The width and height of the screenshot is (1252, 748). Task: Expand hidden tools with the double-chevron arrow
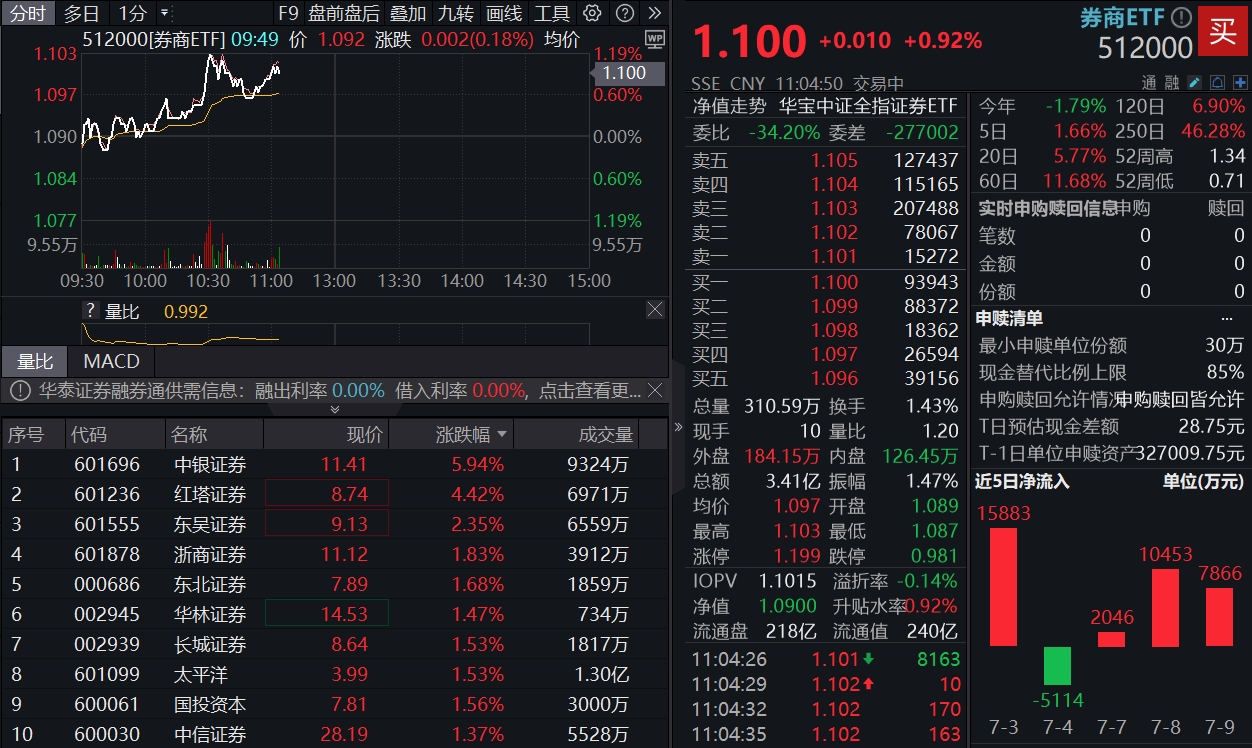click(657, 13)
